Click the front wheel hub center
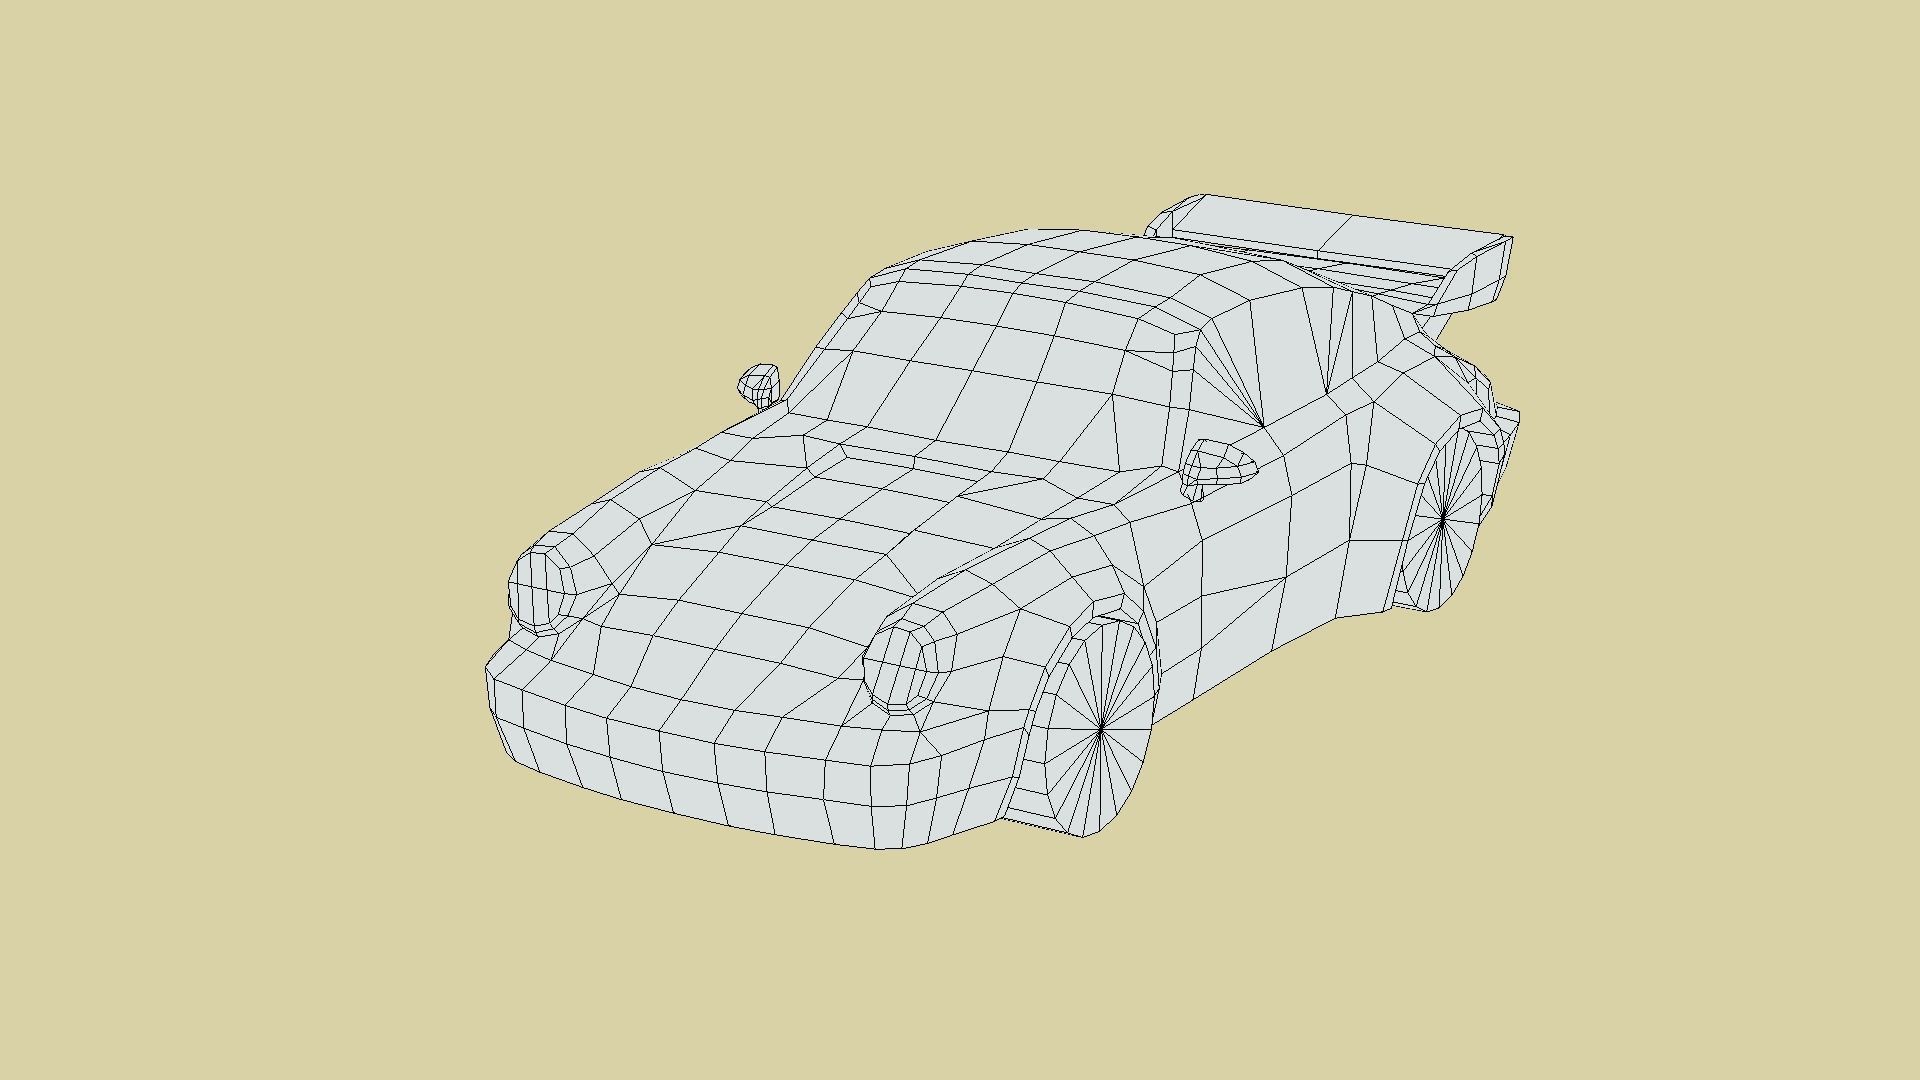Viewport: 1920px width, 1080px height. (1101, 731)
